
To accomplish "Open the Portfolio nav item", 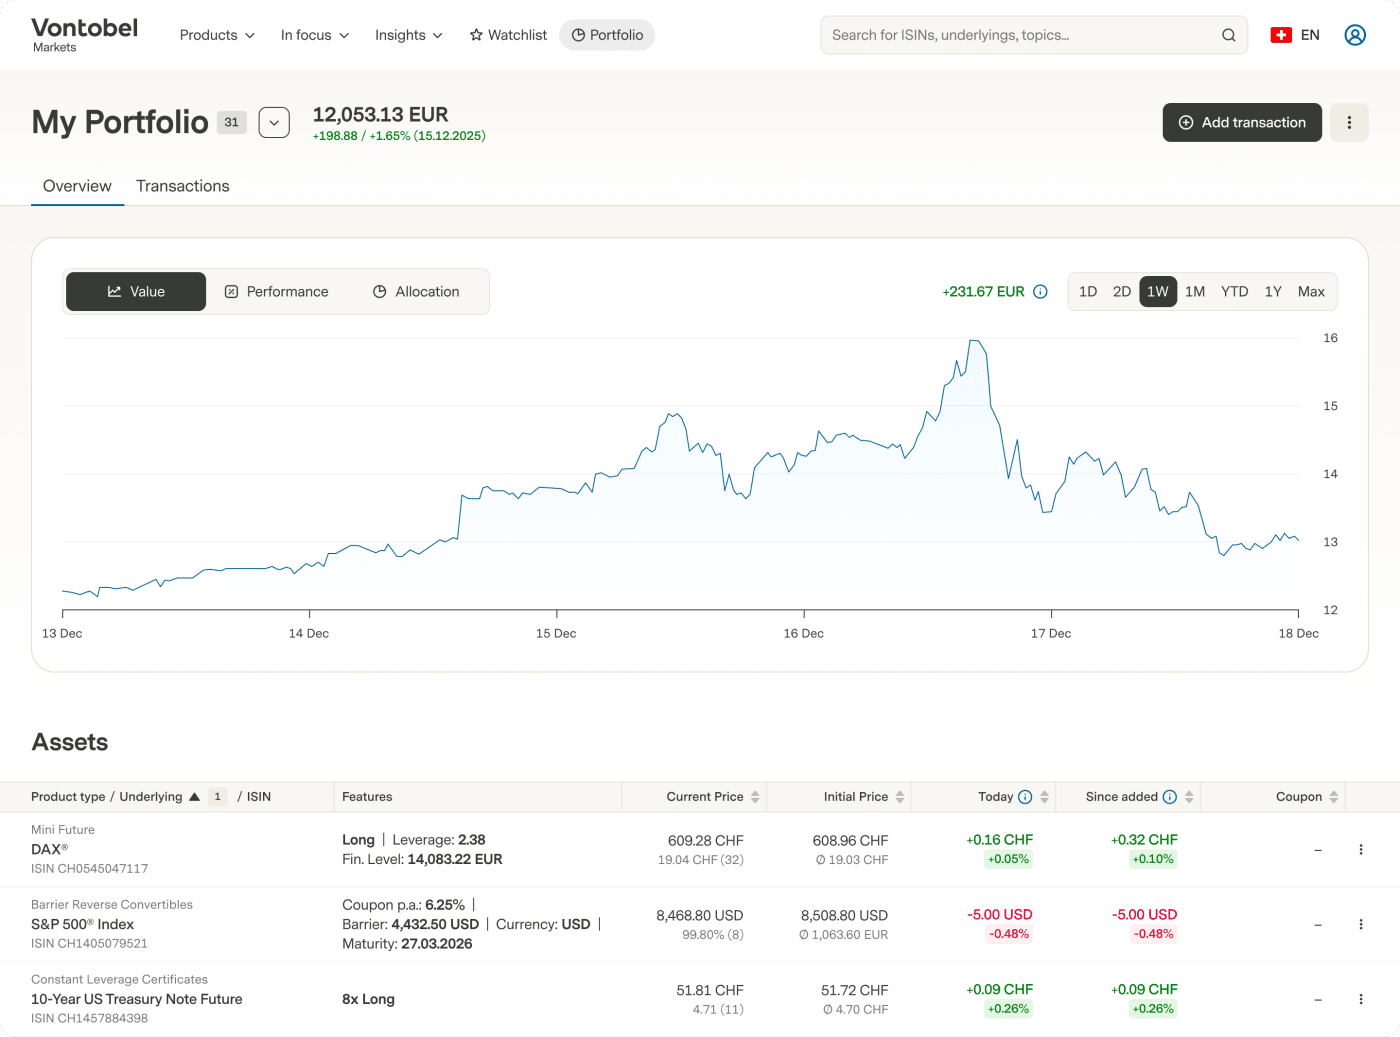I will point(607,35).
